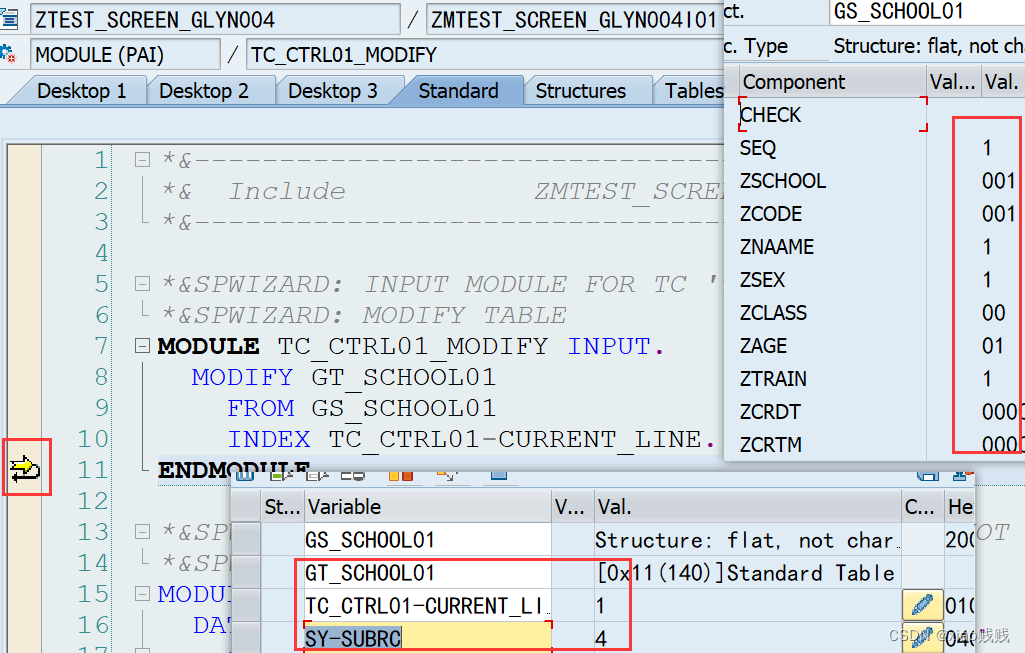1025x653 pixels.
Task: Click the Val. column header in variable table
Action: [747, 507]
